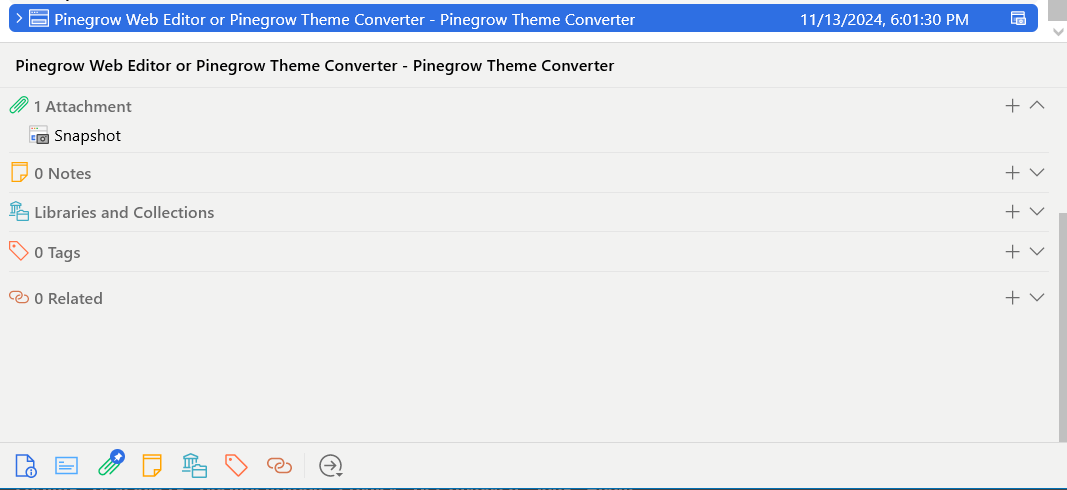The width and height of the screenshot is (1067, 490).
Task: Expand the Notes section
Action: tap(1037, 172)
